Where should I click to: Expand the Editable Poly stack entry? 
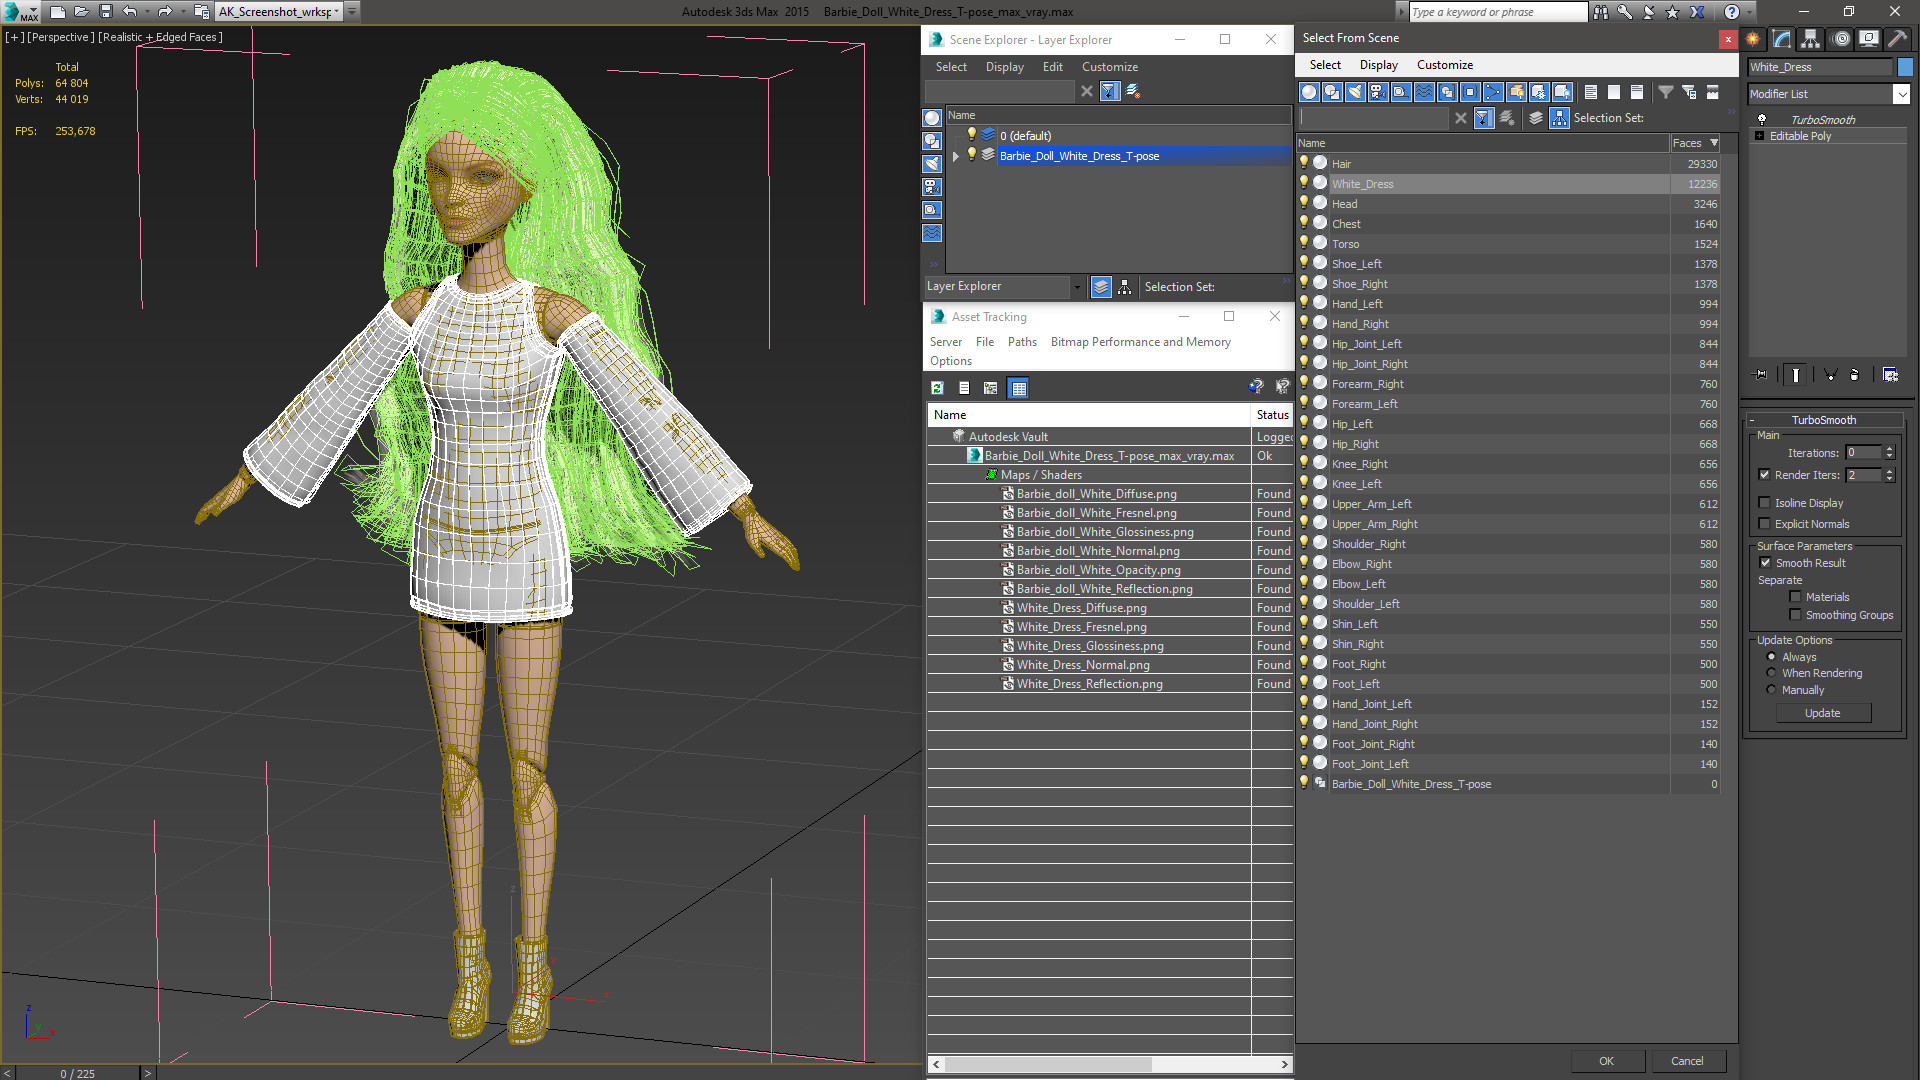click(1759, 136)
